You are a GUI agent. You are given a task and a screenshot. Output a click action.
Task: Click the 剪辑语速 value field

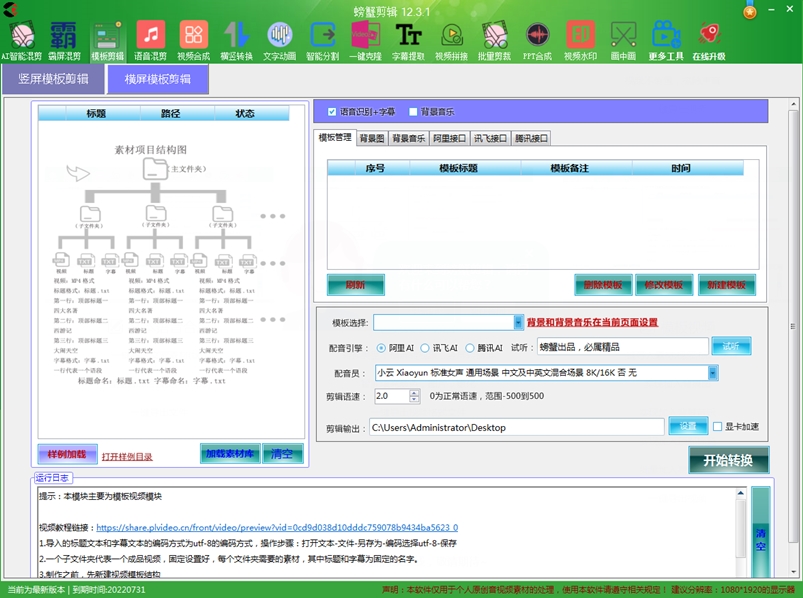[x=392, y=396]
